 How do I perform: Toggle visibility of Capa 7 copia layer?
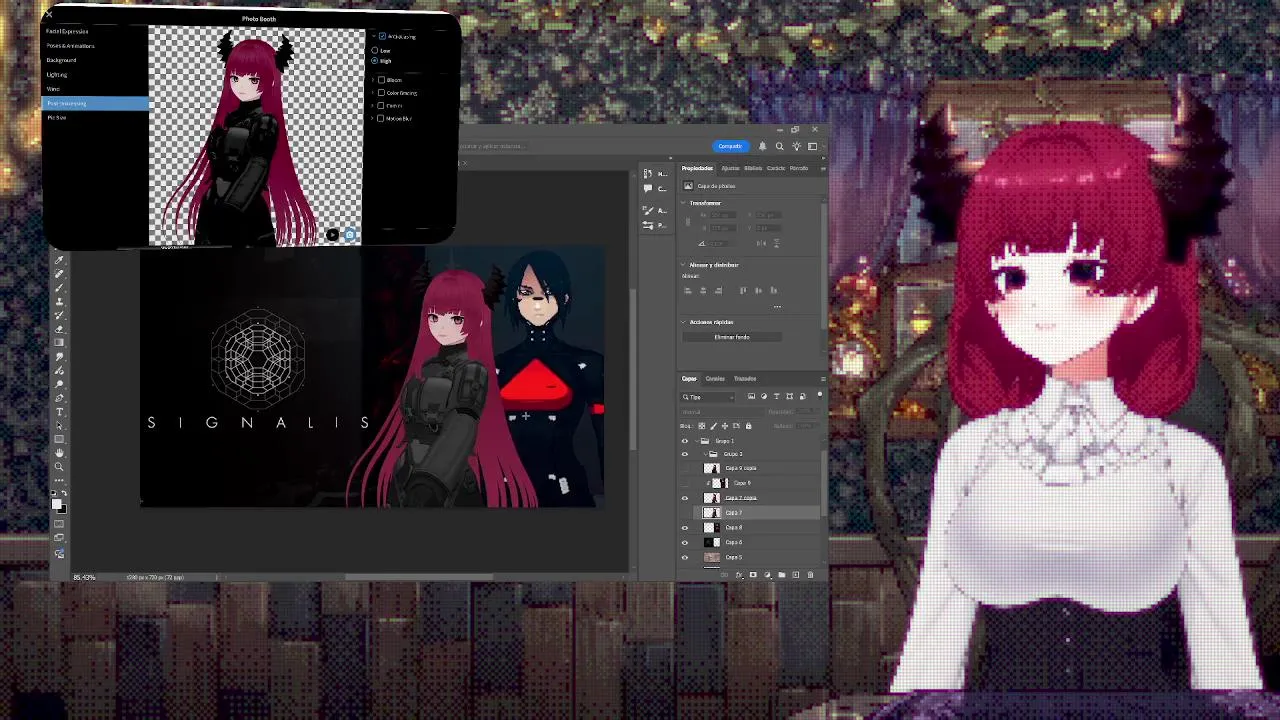click(x=685, y=498)
